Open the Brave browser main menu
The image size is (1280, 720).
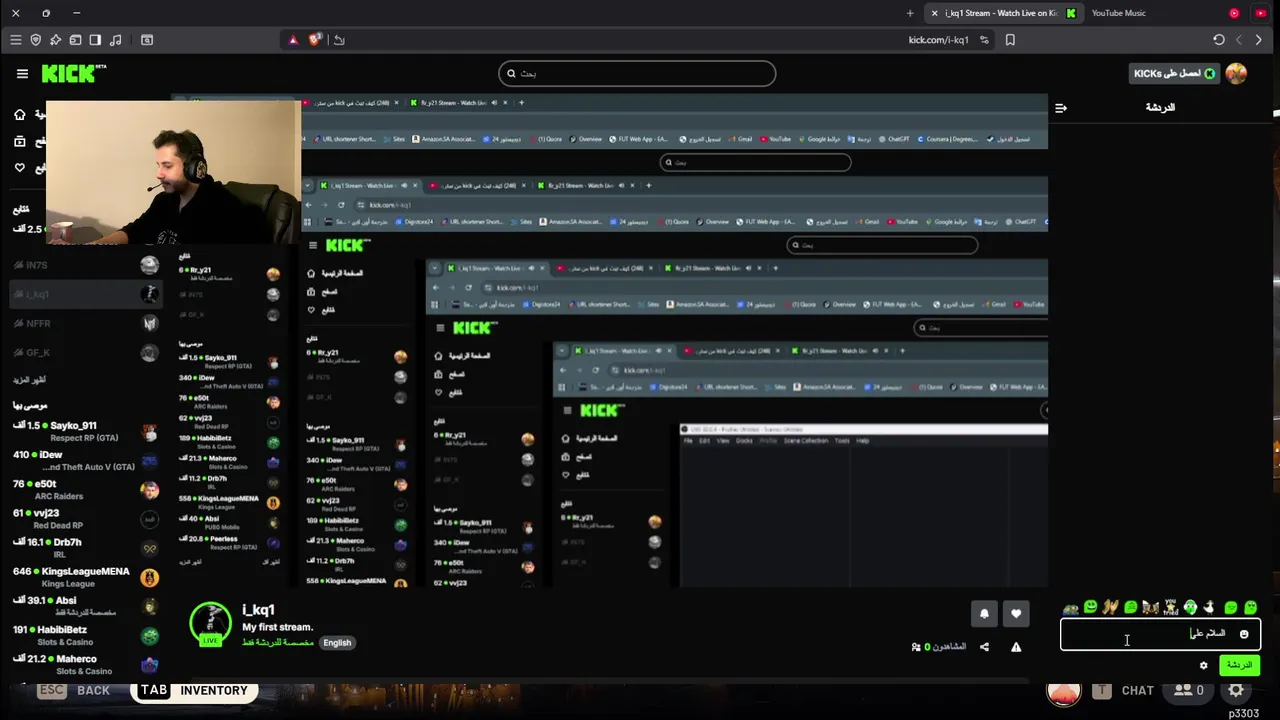(15, 40)
